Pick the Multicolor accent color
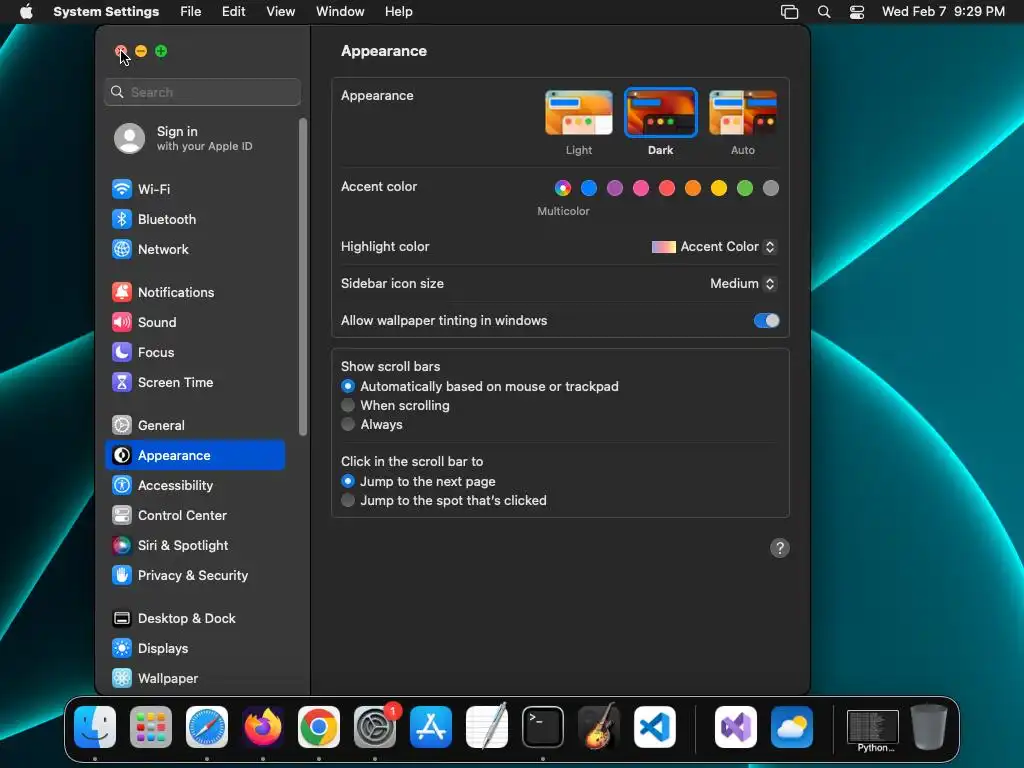Screen dimensions: 1024x768 coord(563,188)
